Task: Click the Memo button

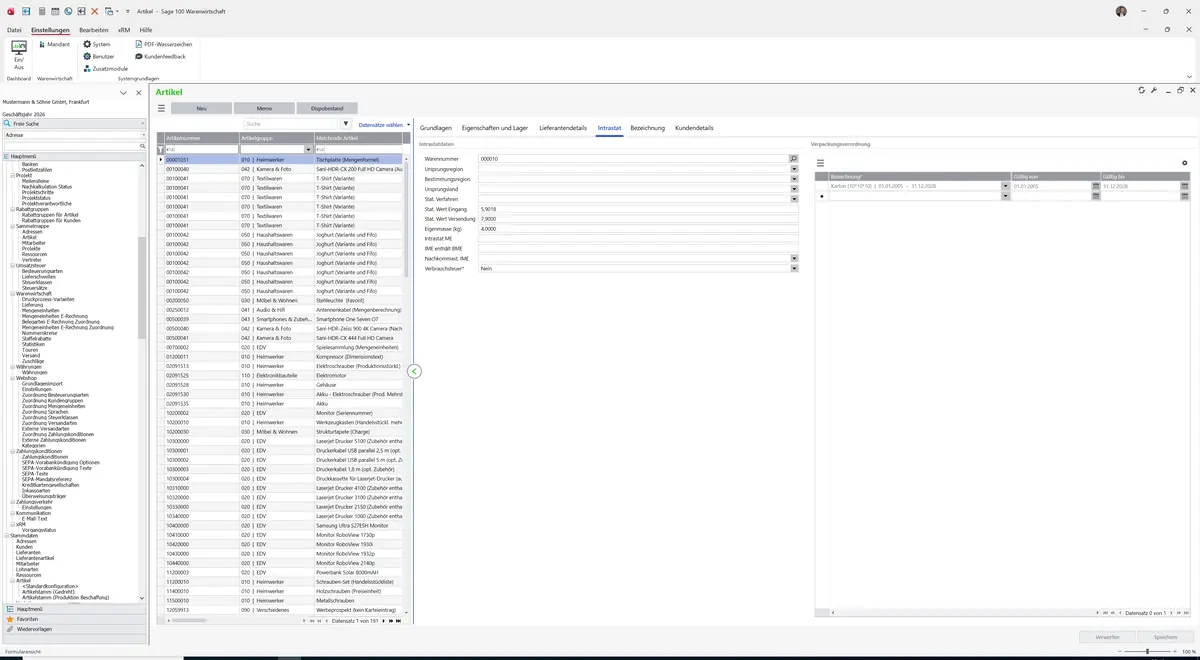Action: (264, 108)
